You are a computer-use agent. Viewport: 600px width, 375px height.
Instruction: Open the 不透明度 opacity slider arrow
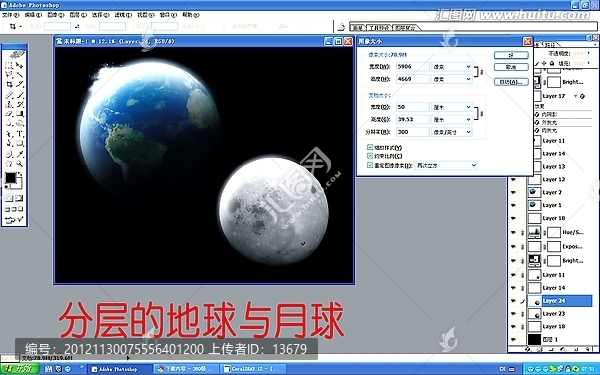(589, 53)
